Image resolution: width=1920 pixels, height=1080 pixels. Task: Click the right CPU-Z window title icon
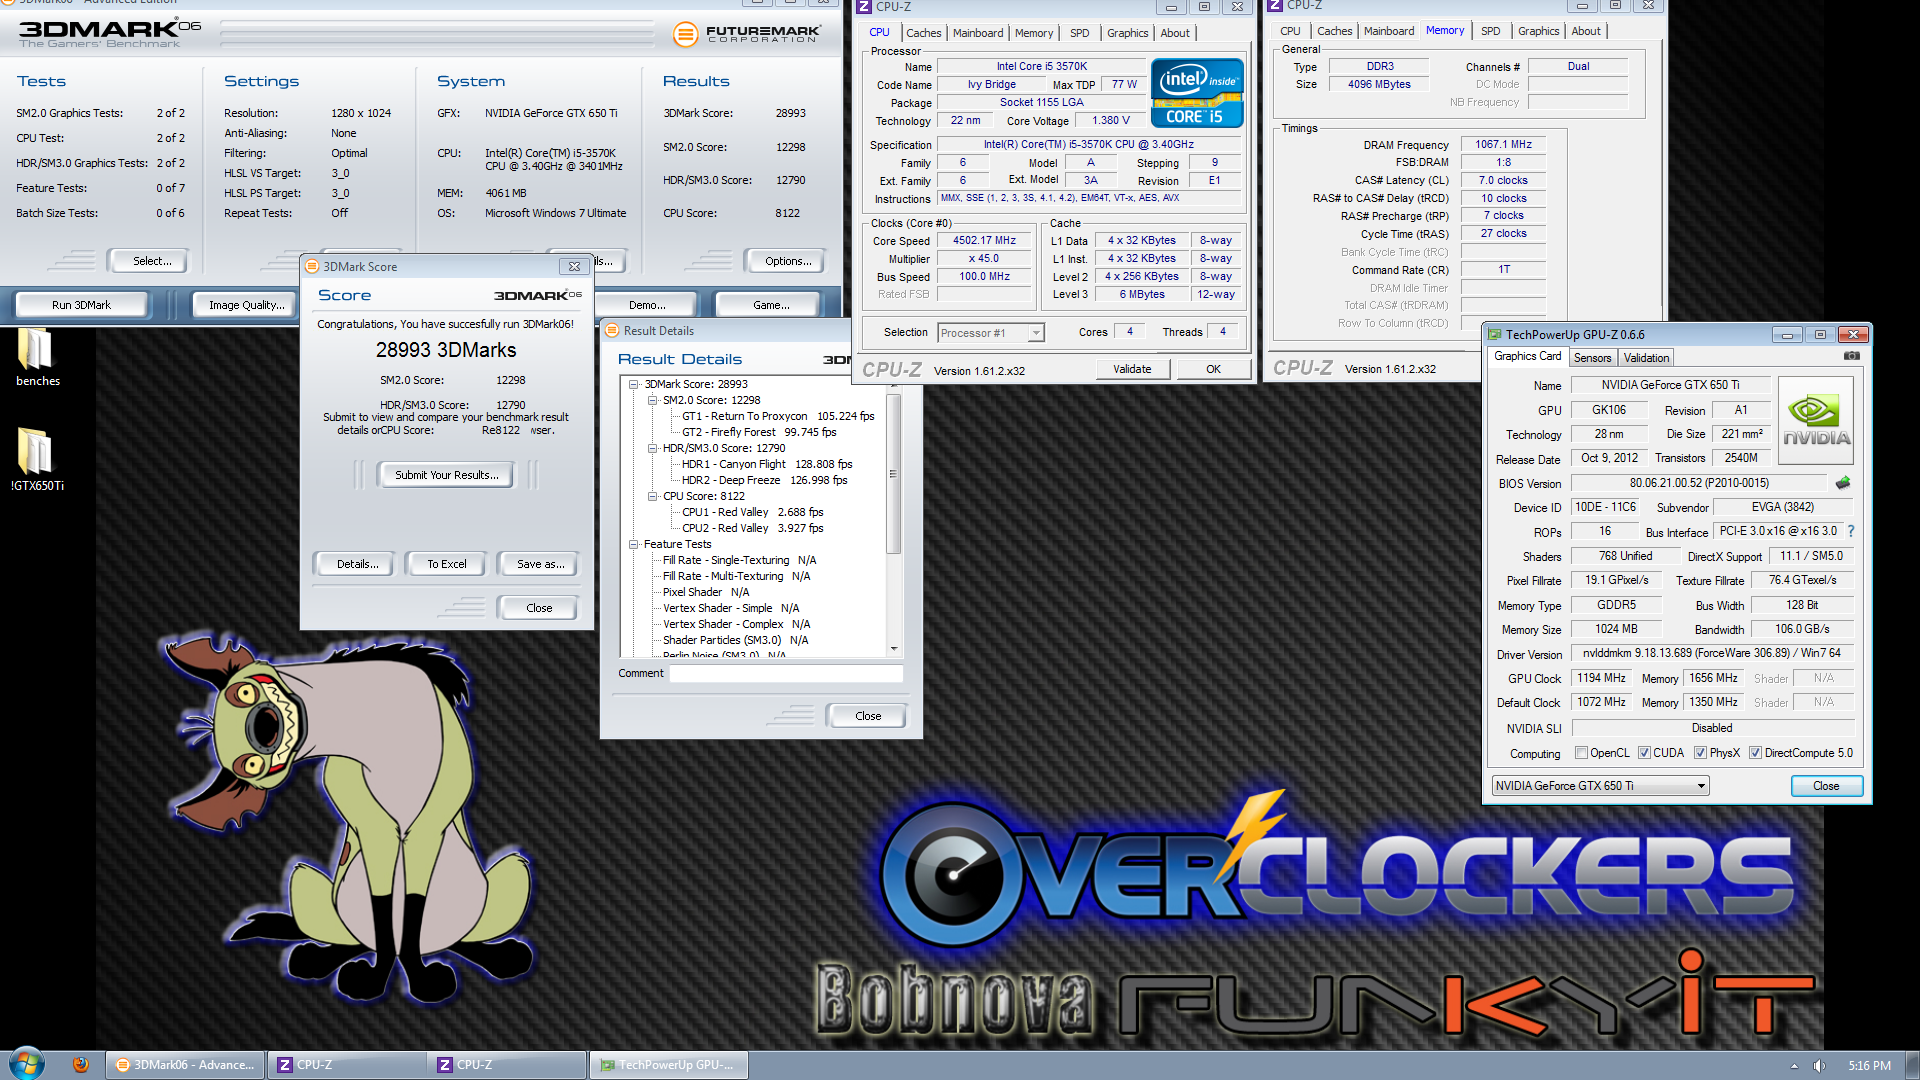point(1275,6)
